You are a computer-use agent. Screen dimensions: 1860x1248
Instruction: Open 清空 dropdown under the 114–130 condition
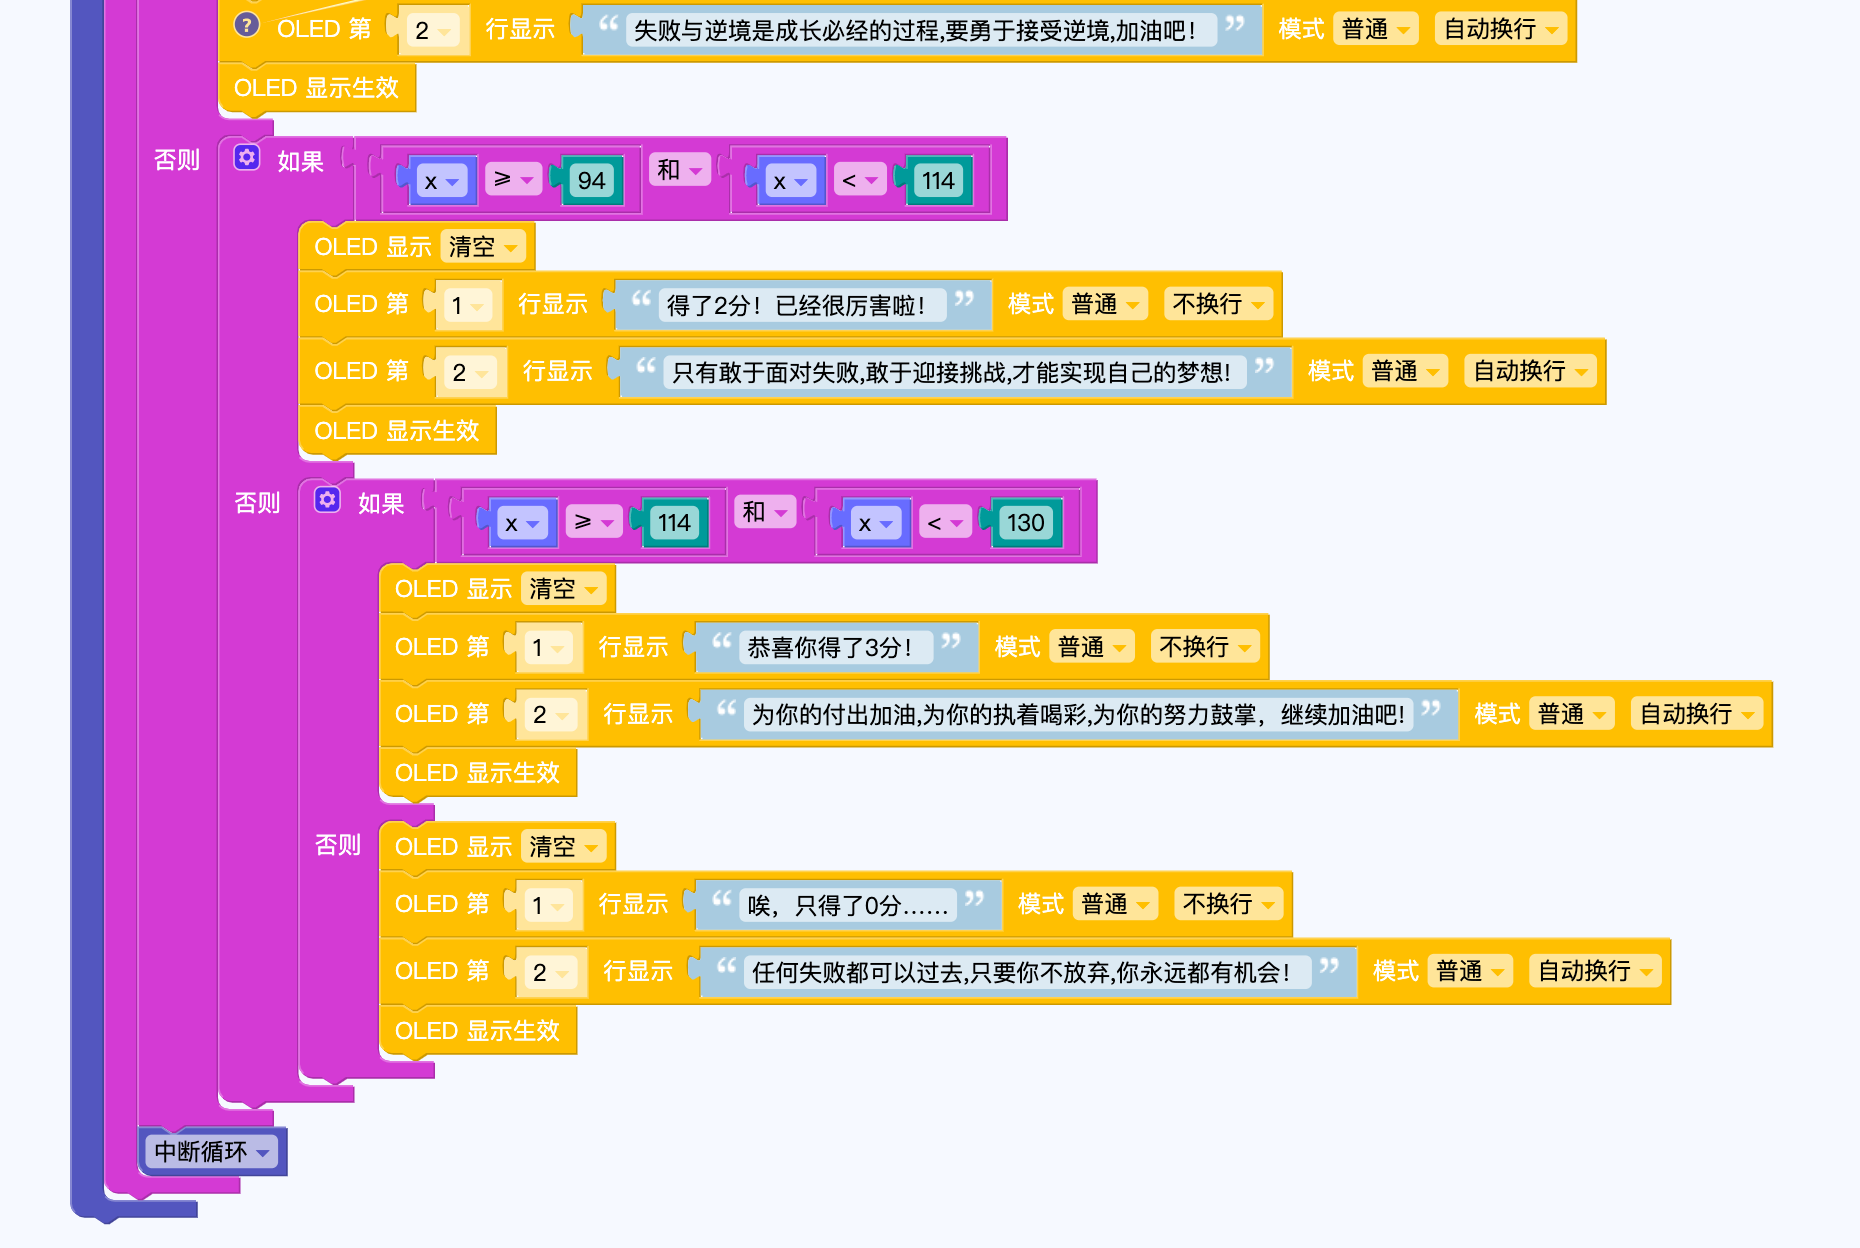[563, 589]
